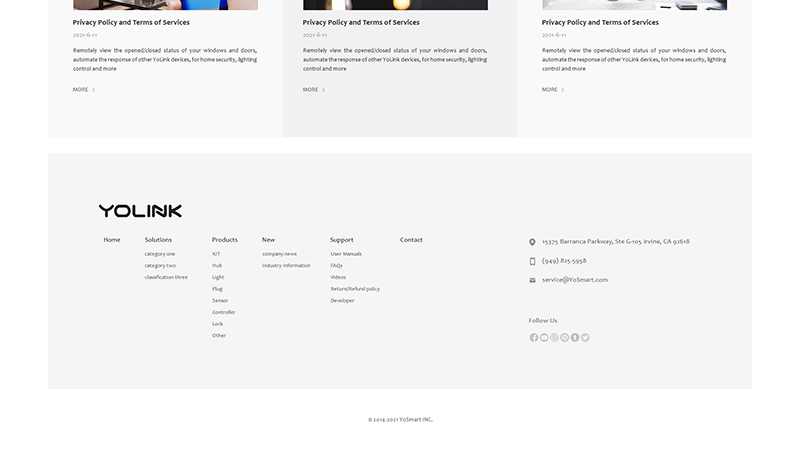This screenshot has width=800, height=450.
Task: Click the service@YoSmart.com email address
Action: [x=574, y=280]
